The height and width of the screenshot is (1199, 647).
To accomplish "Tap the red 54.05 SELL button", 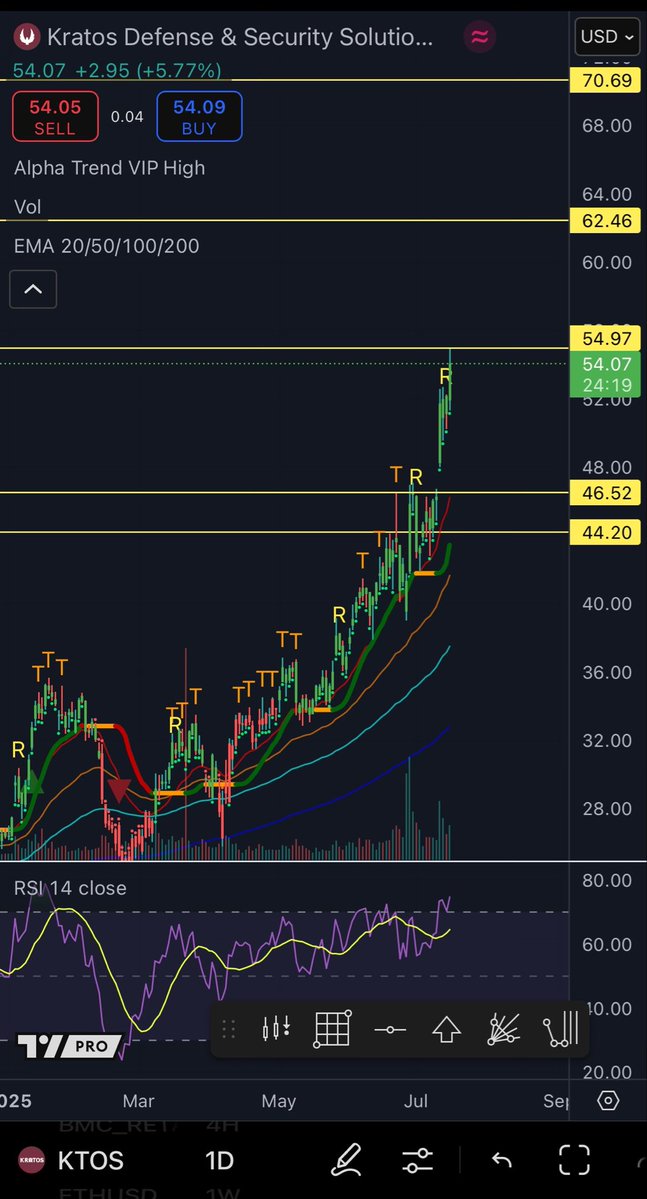I will click(x=55, y=116).
